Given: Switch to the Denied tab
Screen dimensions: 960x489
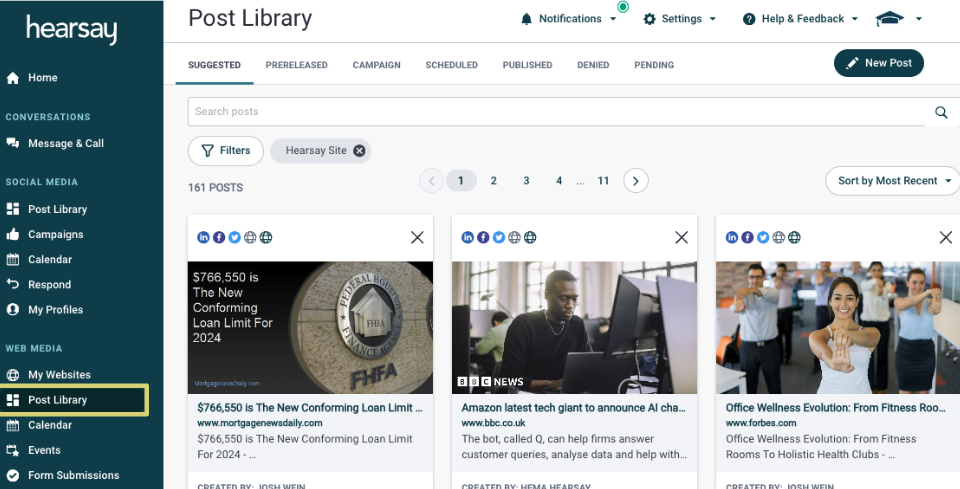Looking at the screenshot, I should 593,65.
